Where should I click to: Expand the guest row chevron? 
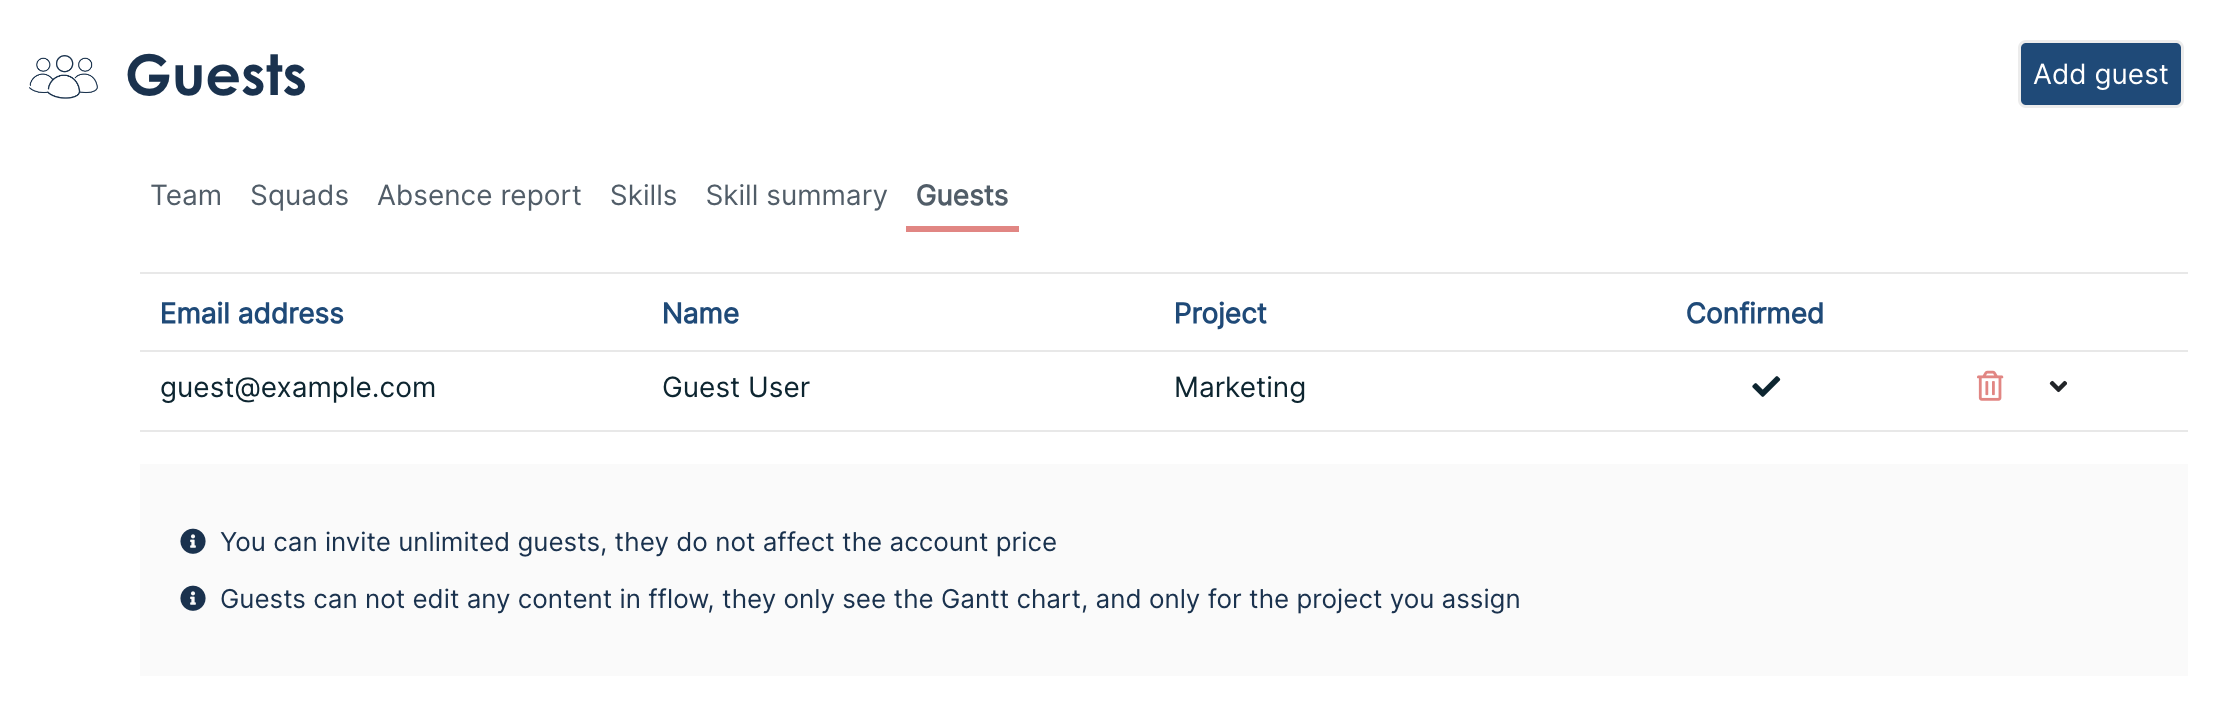tap(2058, 386)
